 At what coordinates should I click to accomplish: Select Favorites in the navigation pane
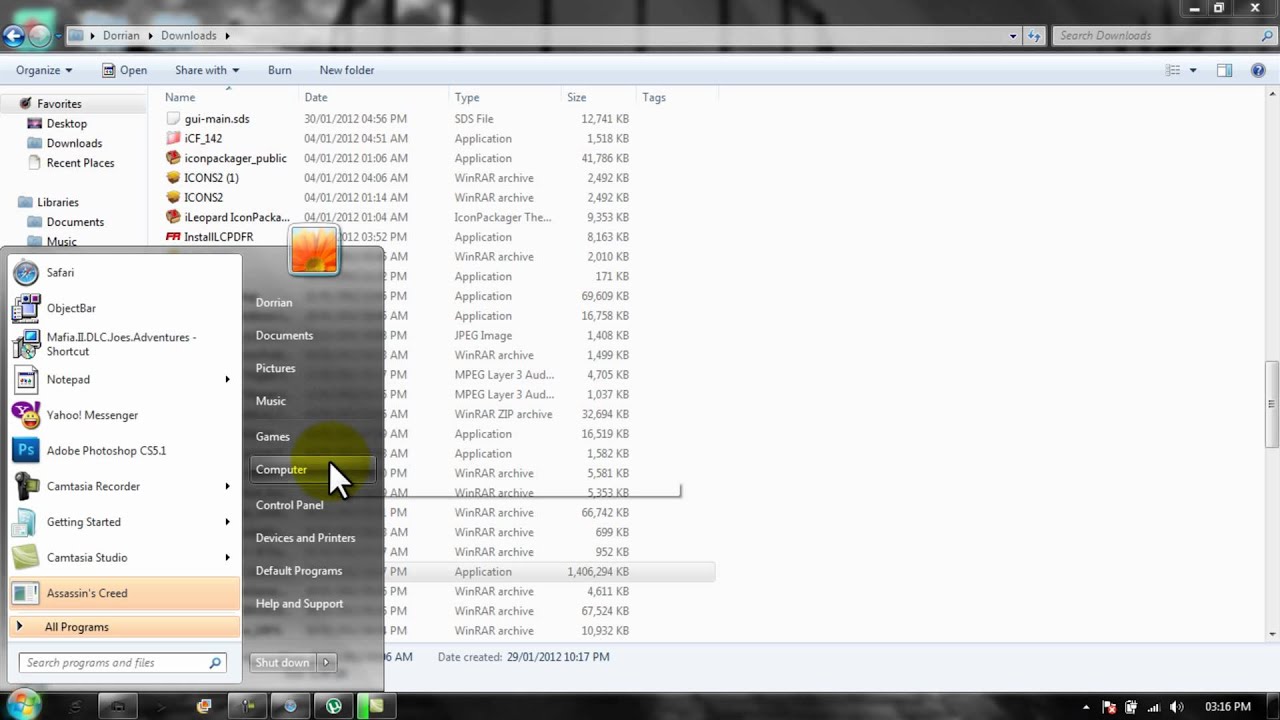click(x=59, y=104)
